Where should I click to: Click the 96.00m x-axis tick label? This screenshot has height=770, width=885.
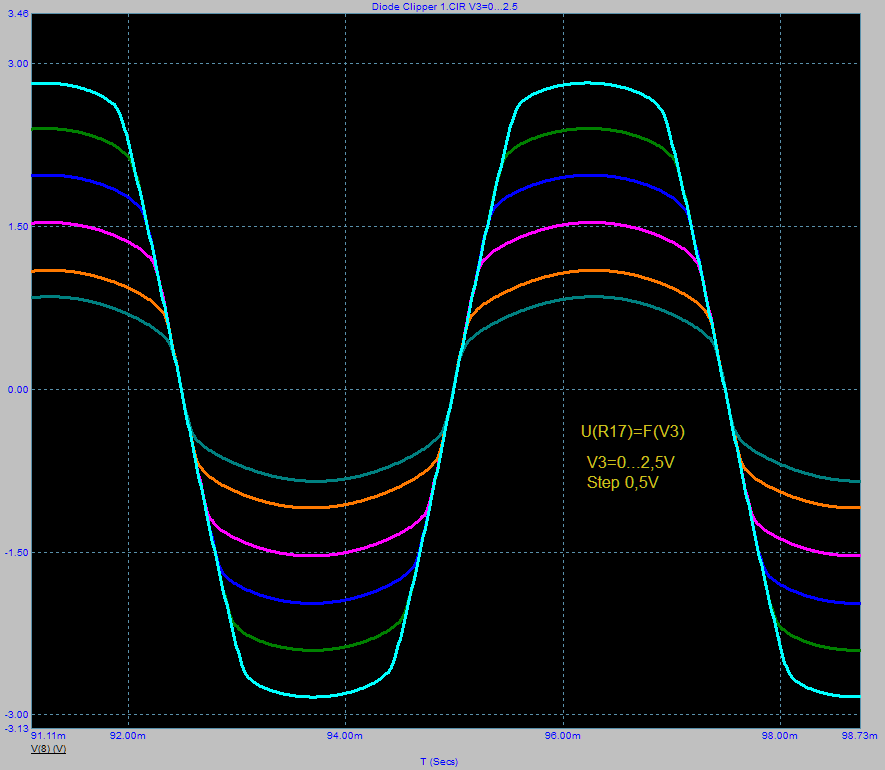pyautogui.click(x=562, y=735)
